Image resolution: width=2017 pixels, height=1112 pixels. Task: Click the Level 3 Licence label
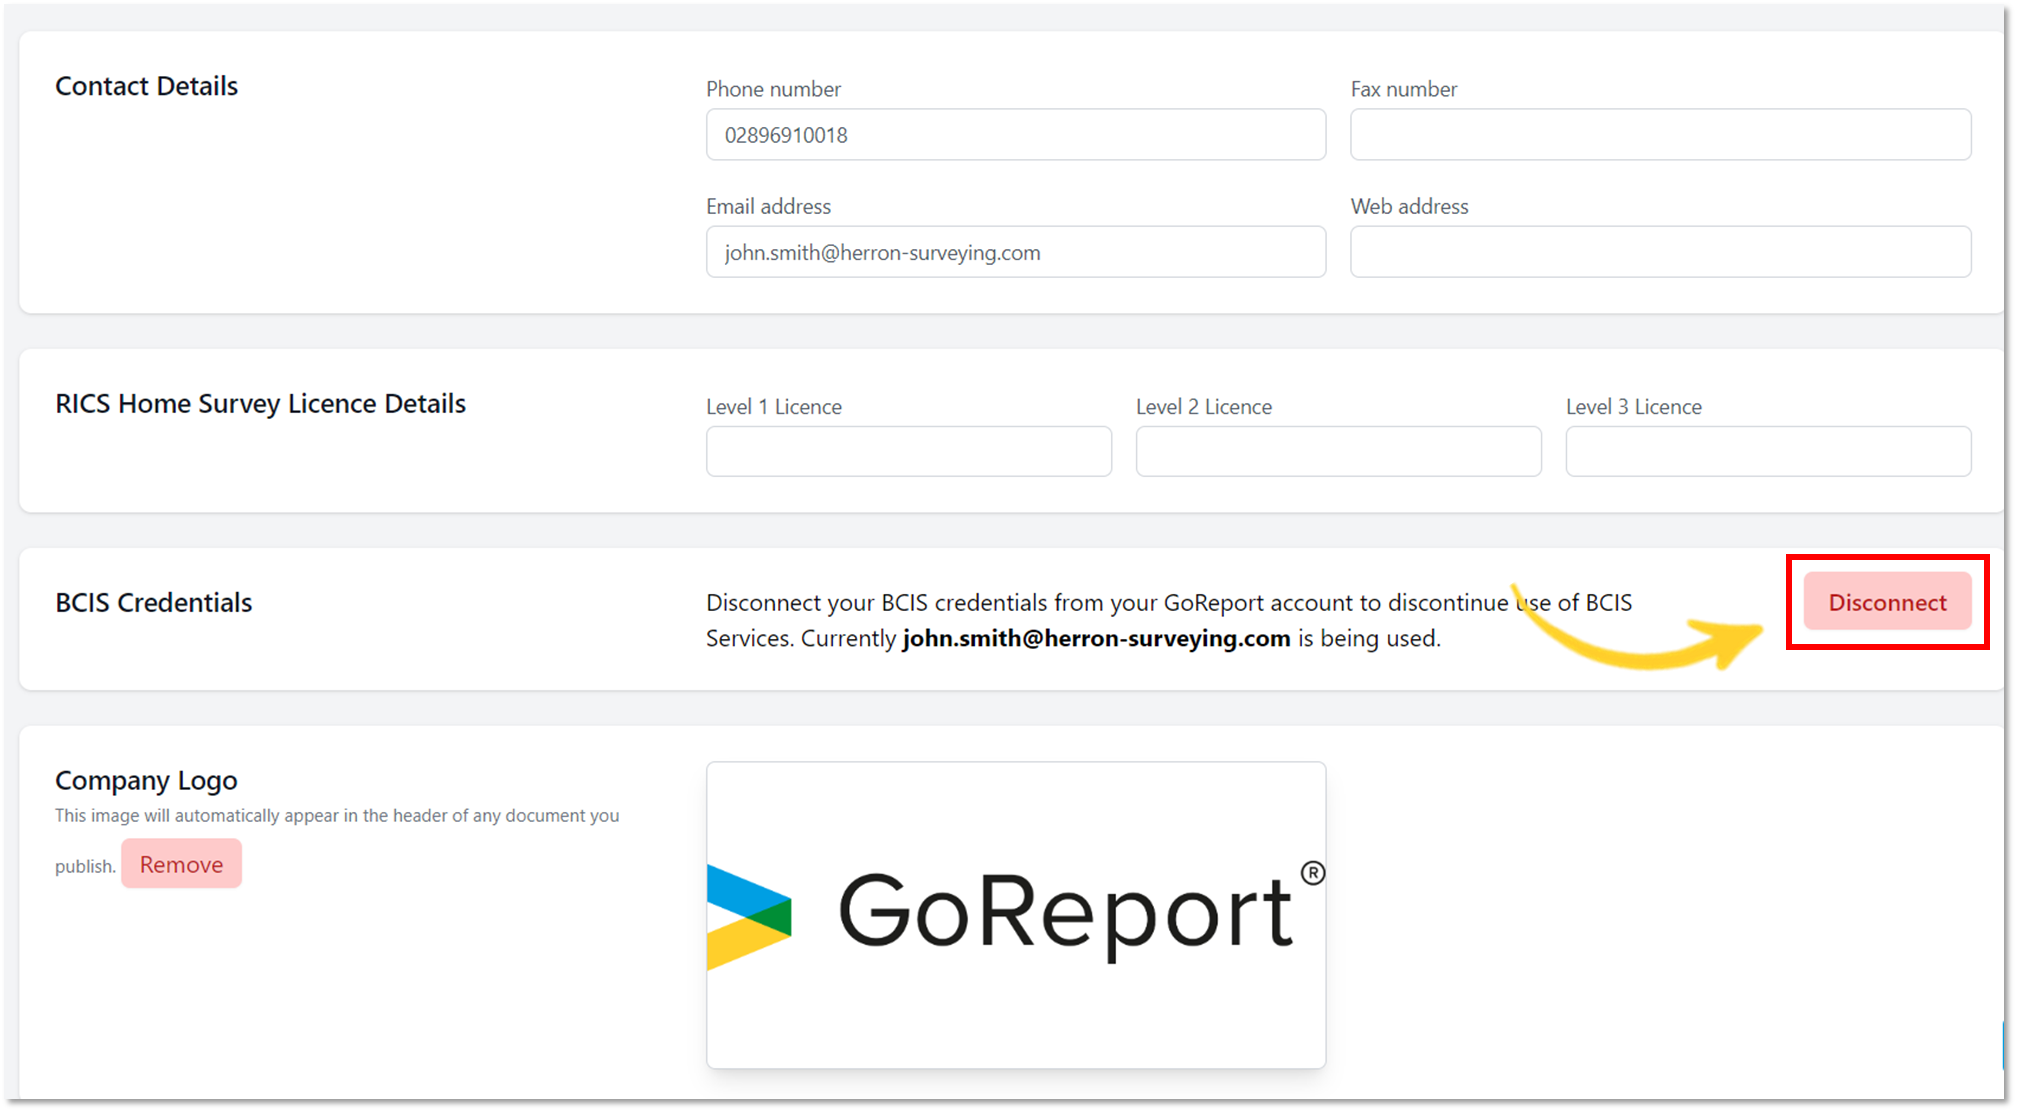pos(1634,407)
